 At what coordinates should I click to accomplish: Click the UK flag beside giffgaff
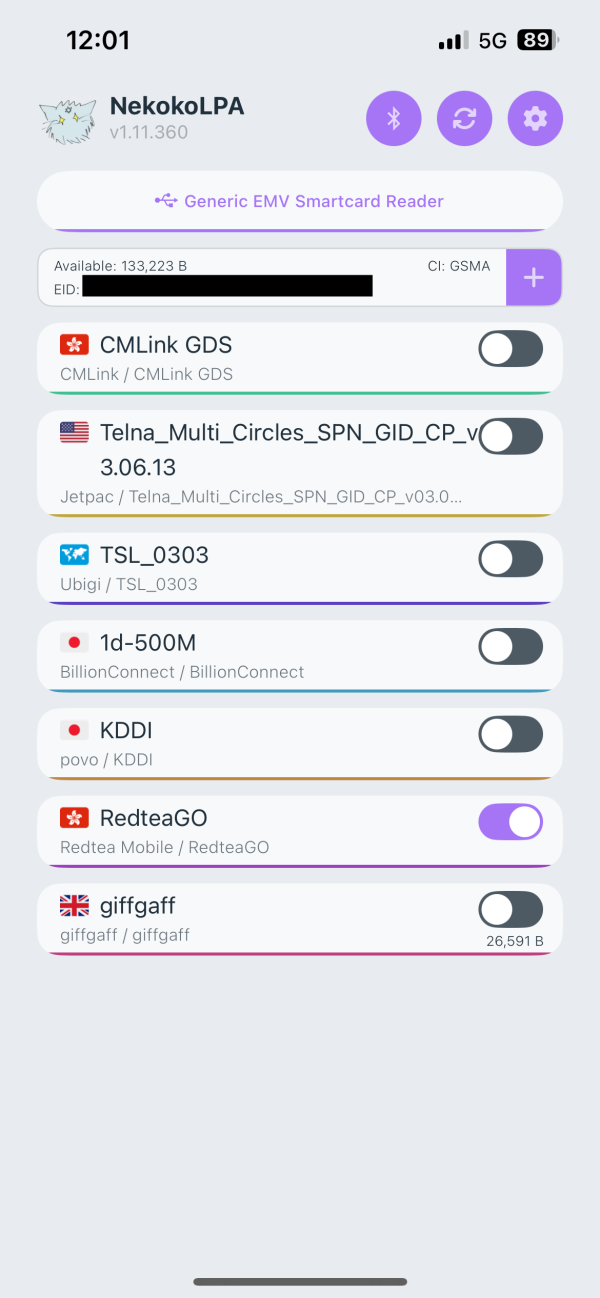click(x=74, y=905)
